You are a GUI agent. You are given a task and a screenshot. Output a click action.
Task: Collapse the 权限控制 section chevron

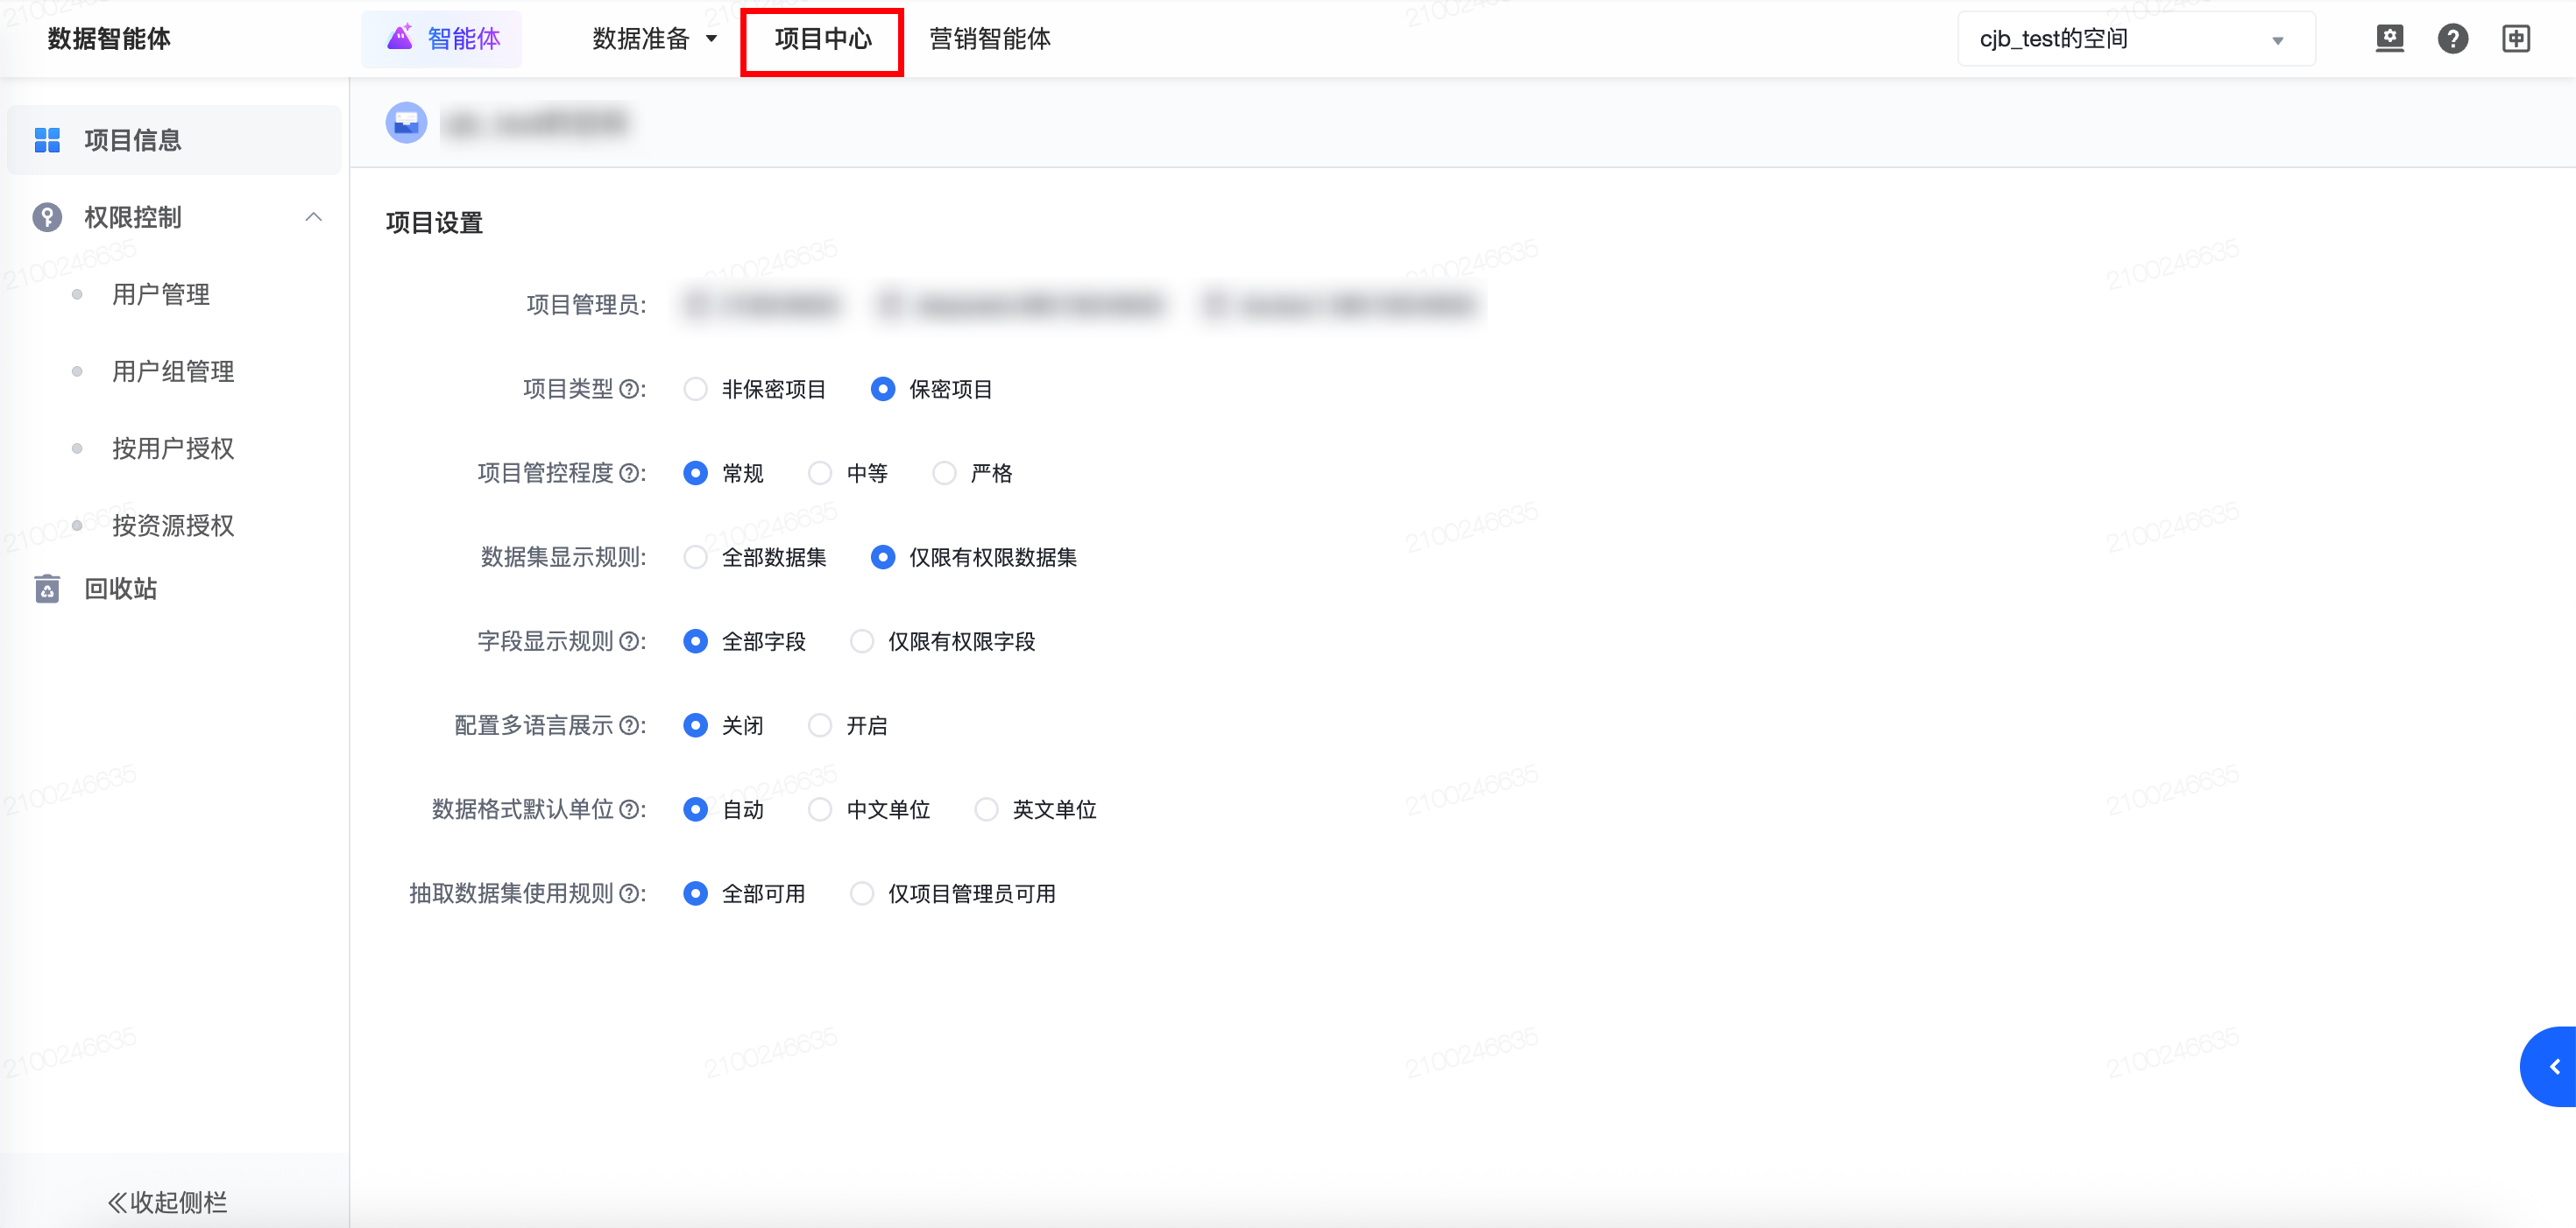[313, 217]
